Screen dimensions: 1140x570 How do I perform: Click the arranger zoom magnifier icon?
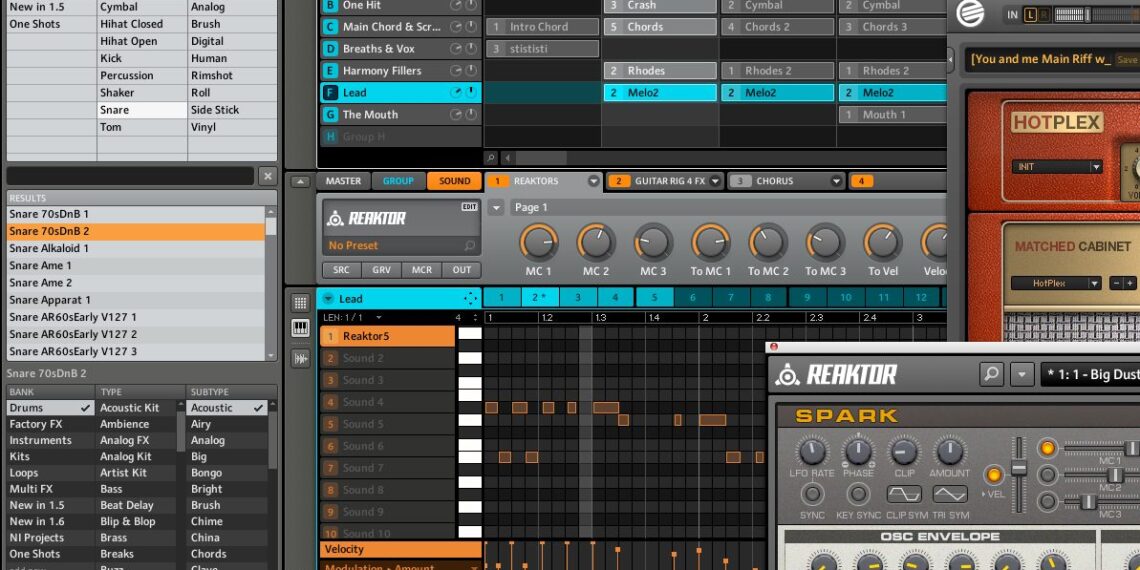click(x=491, y=158)
